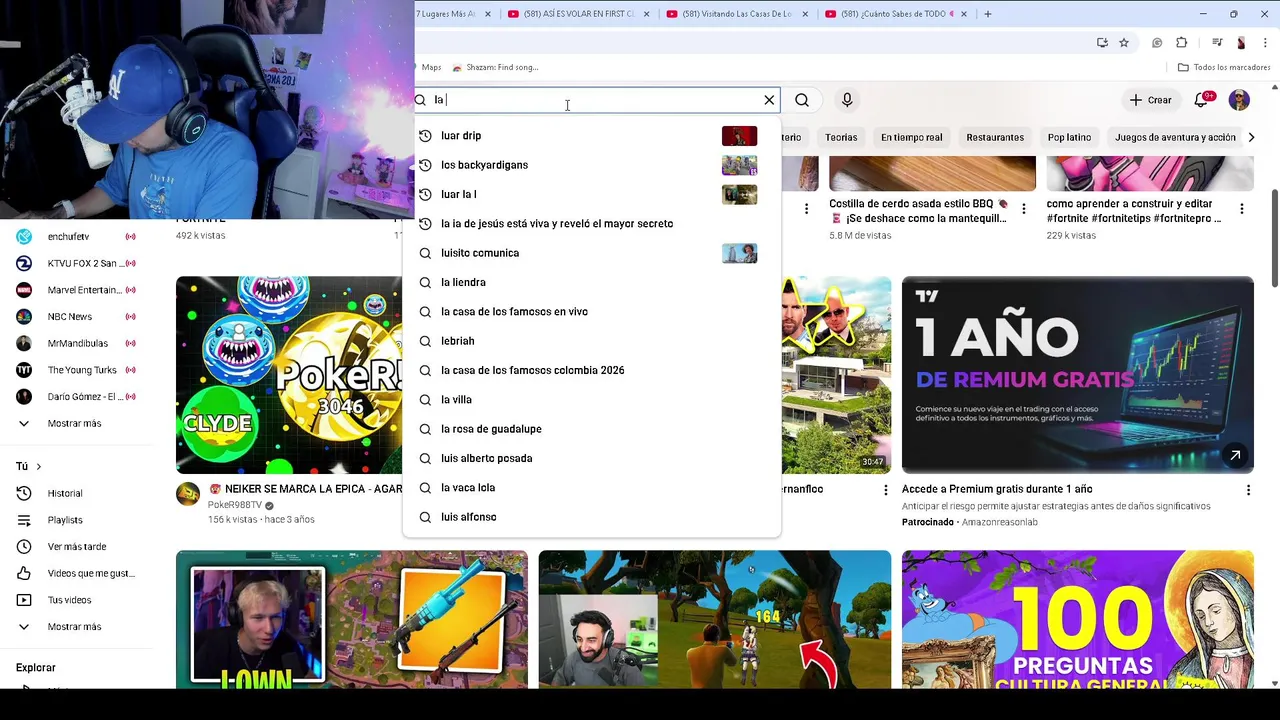Open The Young Turks subscription
The height and width of the screenshot is (720, 1280).
pos(77,370)
